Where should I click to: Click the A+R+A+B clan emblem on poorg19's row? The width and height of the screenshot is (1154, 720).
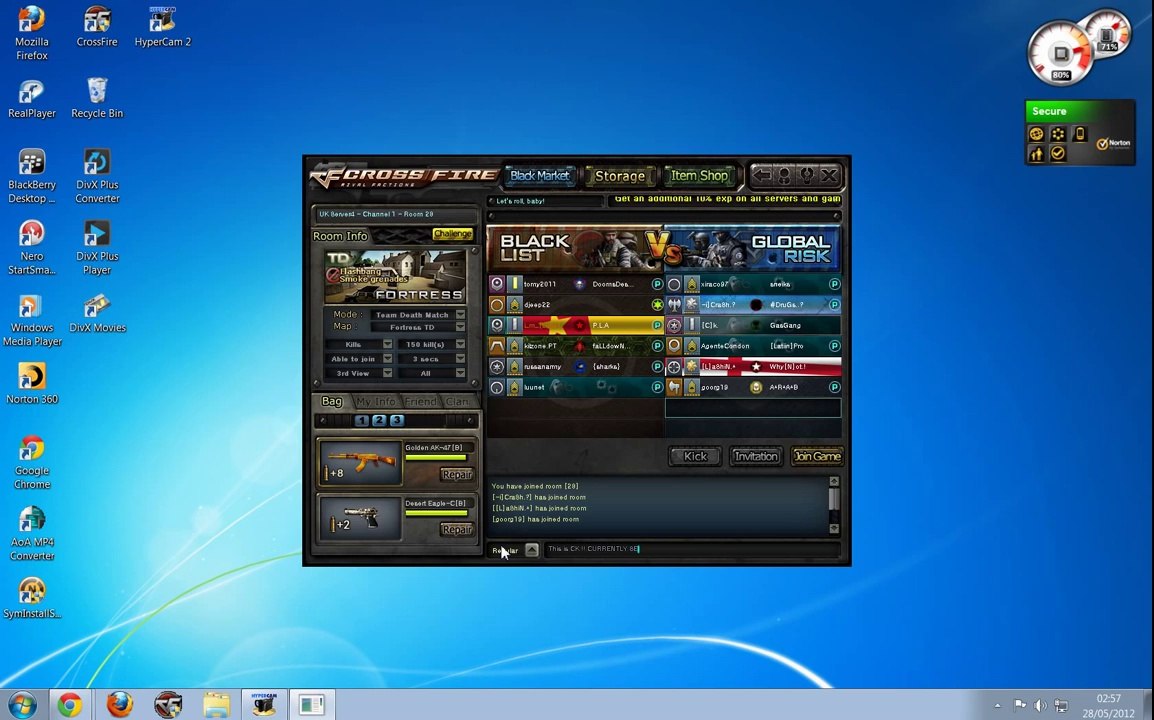pos(756,387)
